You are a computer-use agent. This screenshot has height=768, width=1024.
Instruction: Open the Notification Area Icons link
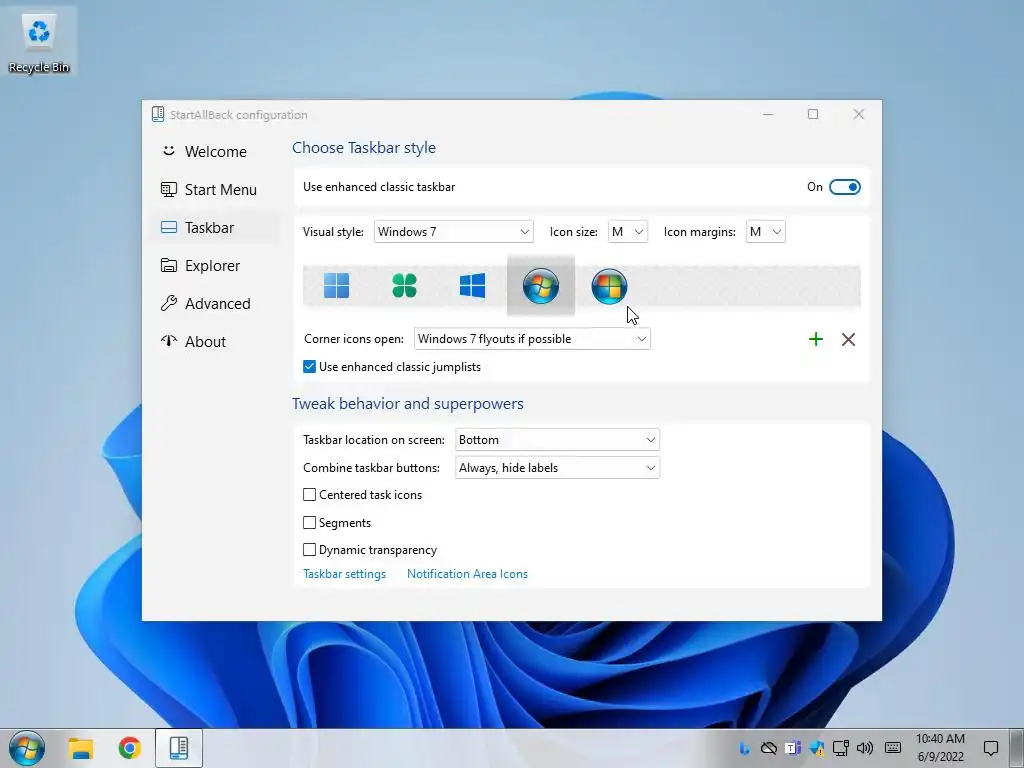(467, 574)
